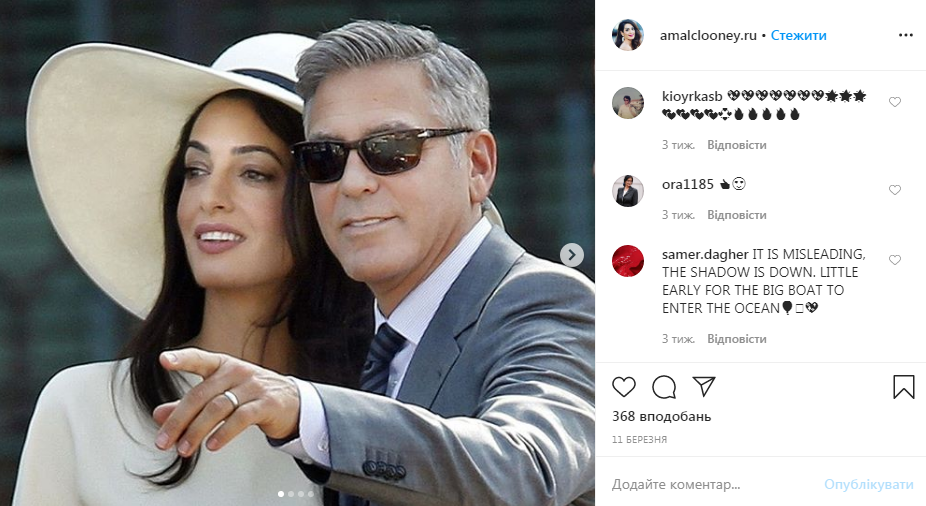926x506 pixels.
Task: Open the amalclooney.ru username link
Action: 708,35
